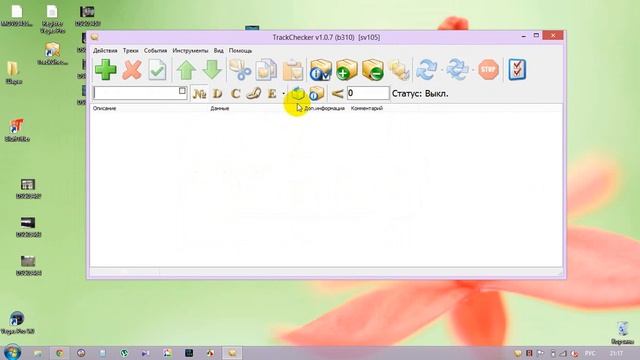Click the Copy documents icon

tap(266, 70)
